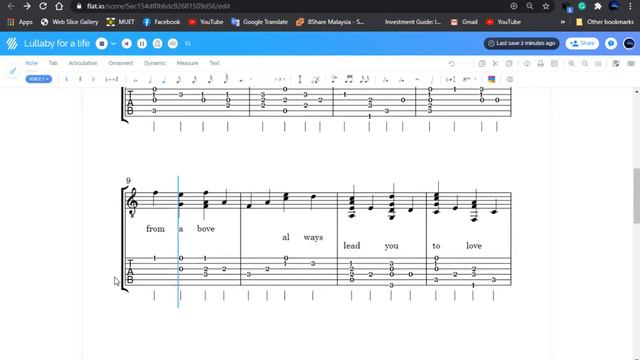
Task: Open the Google Translate bookmark
Action: pyautogui.click(x=260, y=22)
